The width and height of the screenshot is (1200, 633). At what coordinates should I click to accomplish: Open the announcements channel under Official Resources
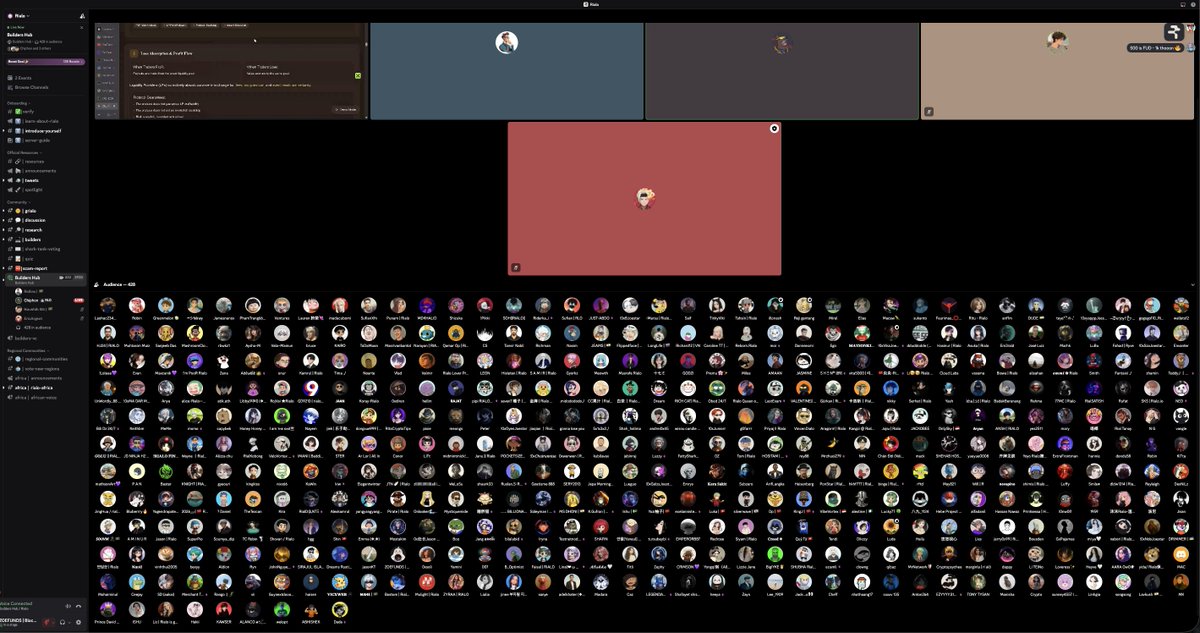[45, 171]
